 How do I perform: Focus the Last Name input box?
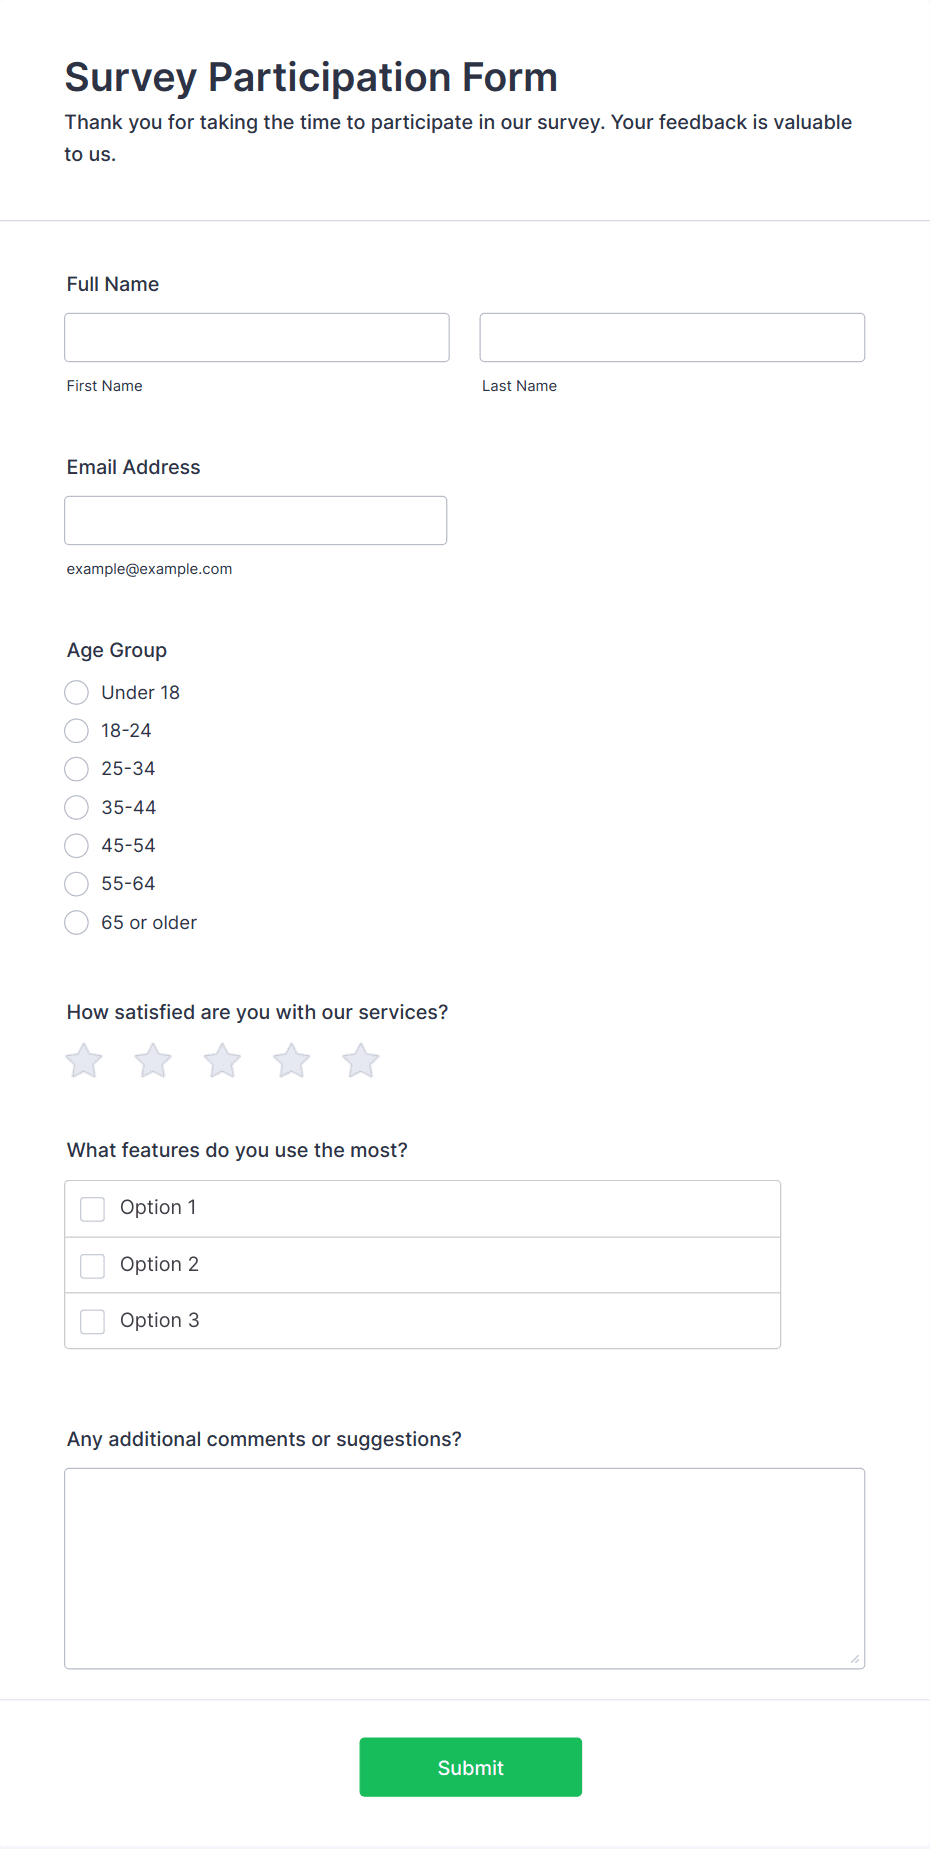click(671, 337)
